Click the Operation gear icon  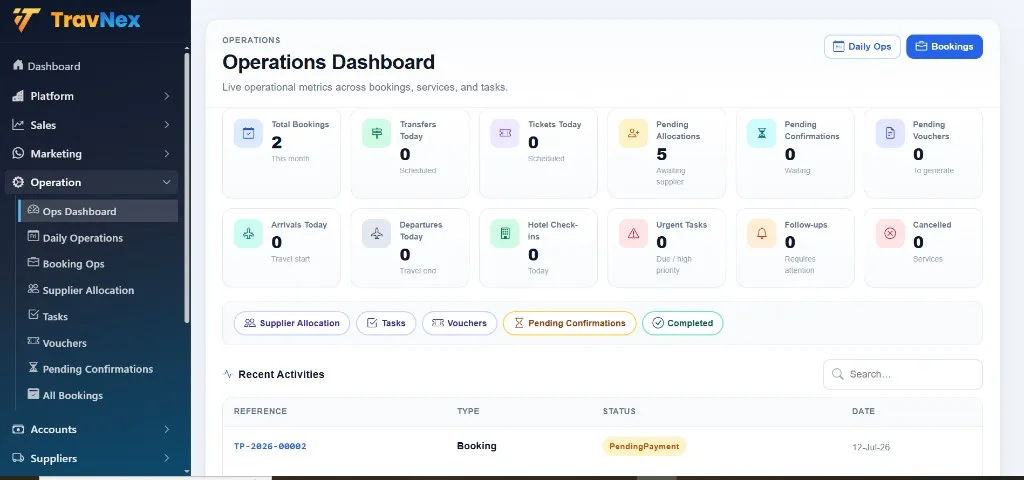tap(18, 182)
